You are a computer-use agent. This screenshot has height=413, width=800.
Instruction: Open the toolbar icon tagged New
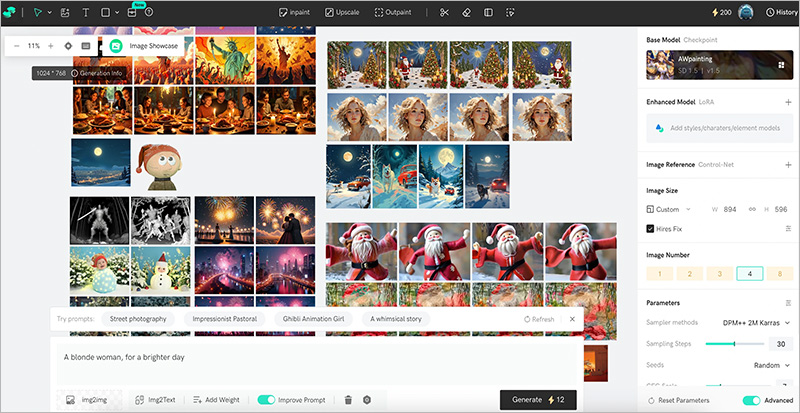coord(132,12)
